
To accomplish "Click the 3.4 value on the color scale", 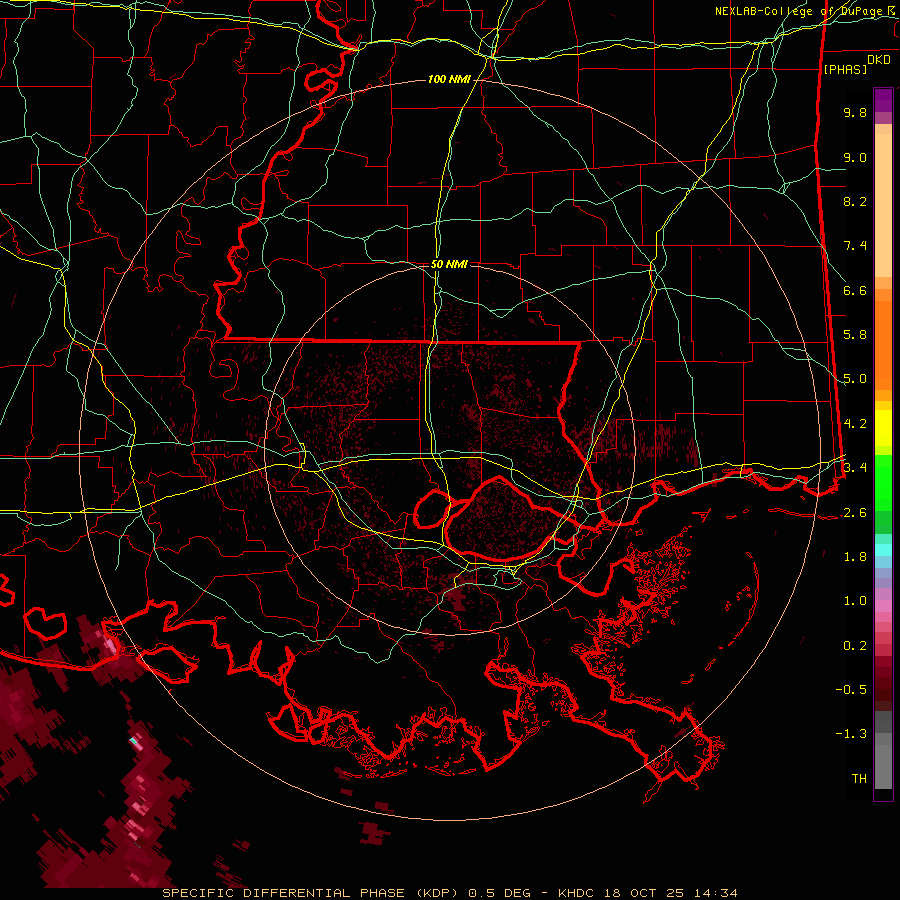I will click(x=855, y=468).
